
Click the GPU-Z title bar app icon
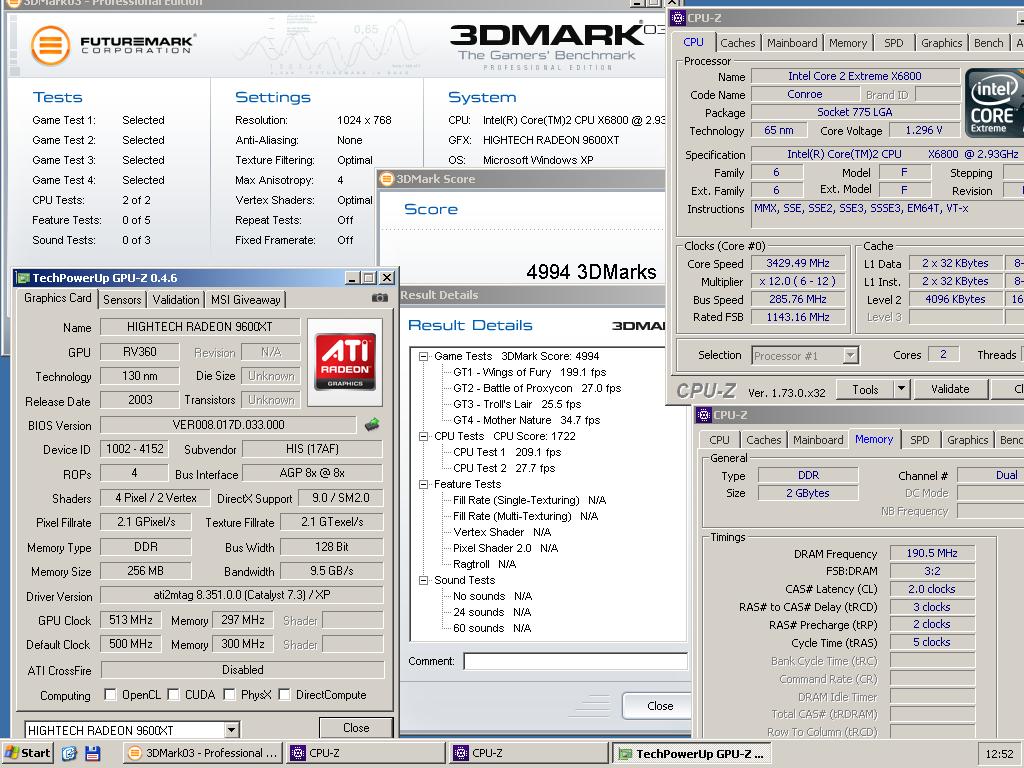(x=24, y=278)
